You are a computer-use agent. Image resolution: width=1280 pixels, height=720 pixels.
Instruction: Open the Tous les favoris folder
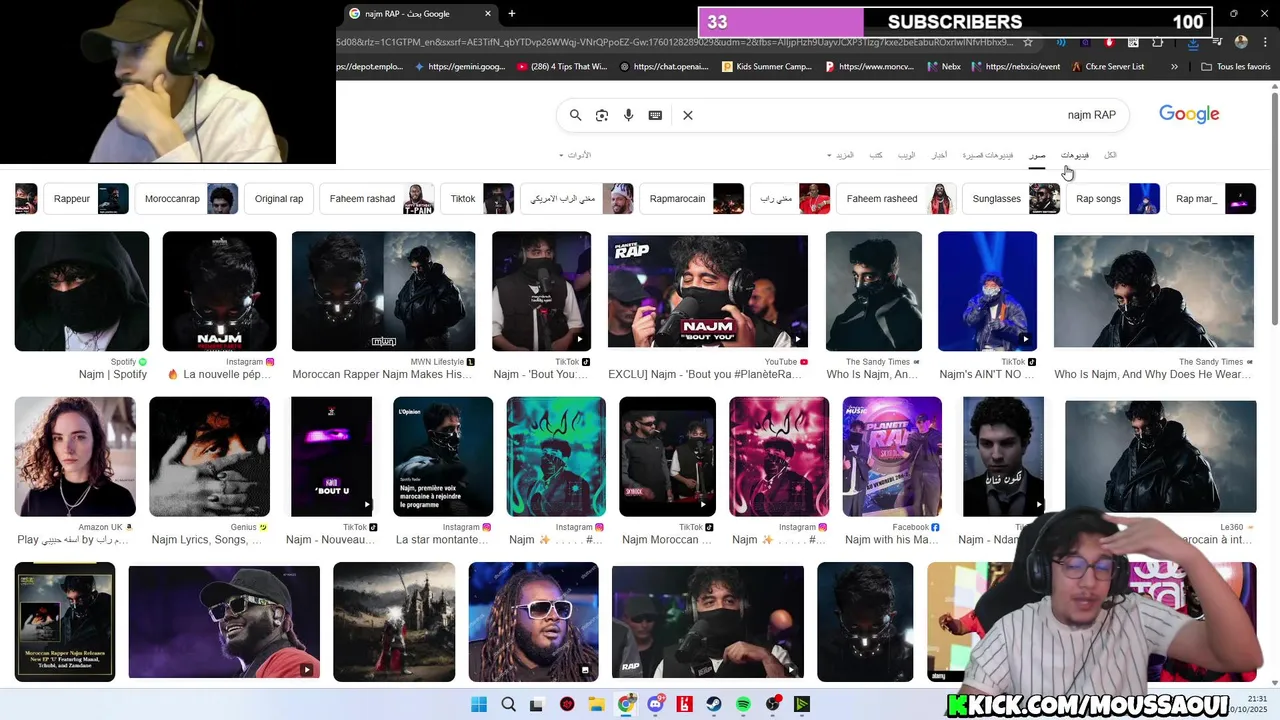pos(1236,67)
